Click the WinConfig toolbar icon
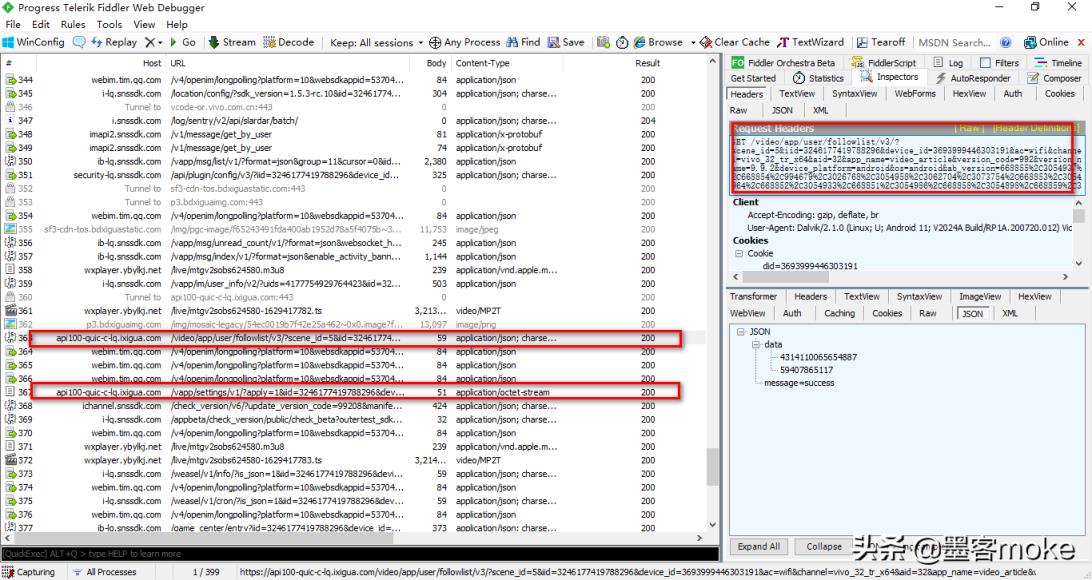This screenshot has height=580, width=1092. (9, 43)
